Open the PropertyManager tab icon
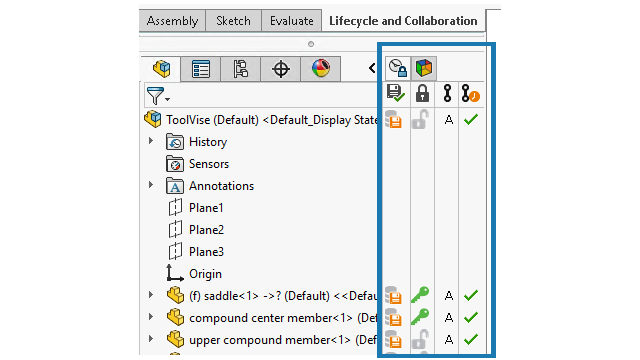The image size is (640, 360). tap(200, 69)
